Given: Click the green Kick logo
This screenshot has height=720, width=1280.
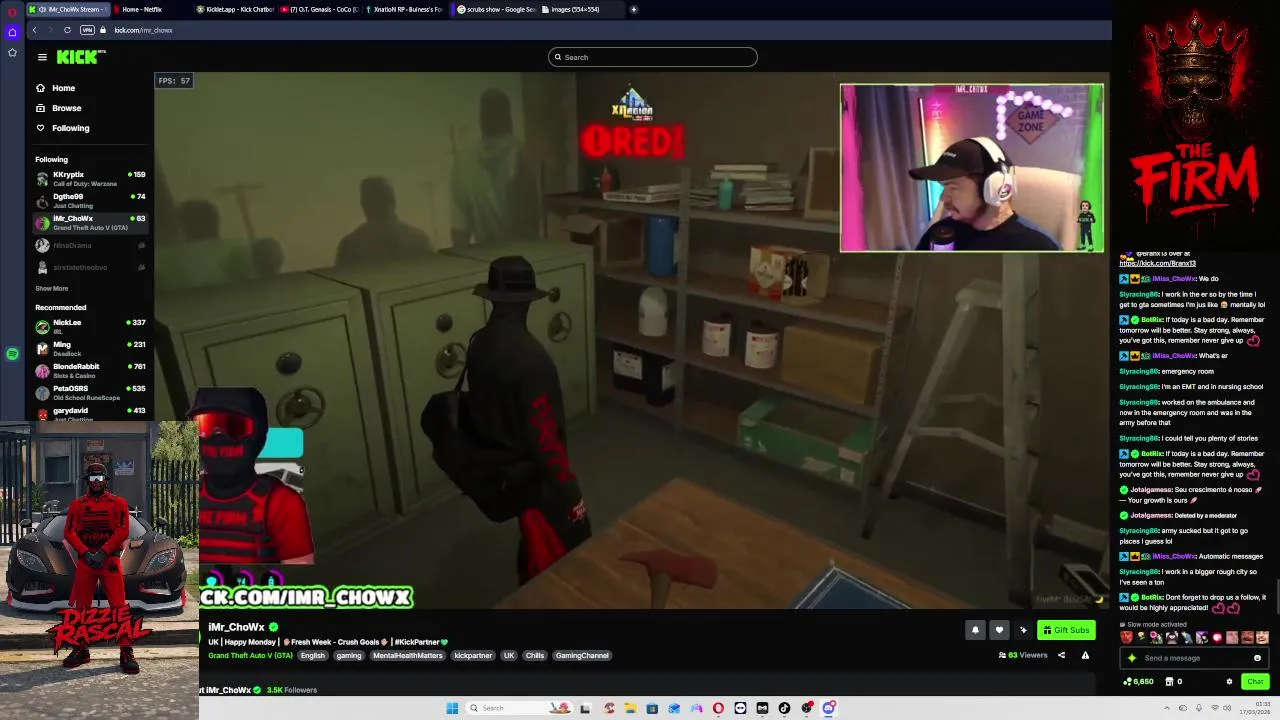Looking at the screenshot, I should click(x=79, y=57).
